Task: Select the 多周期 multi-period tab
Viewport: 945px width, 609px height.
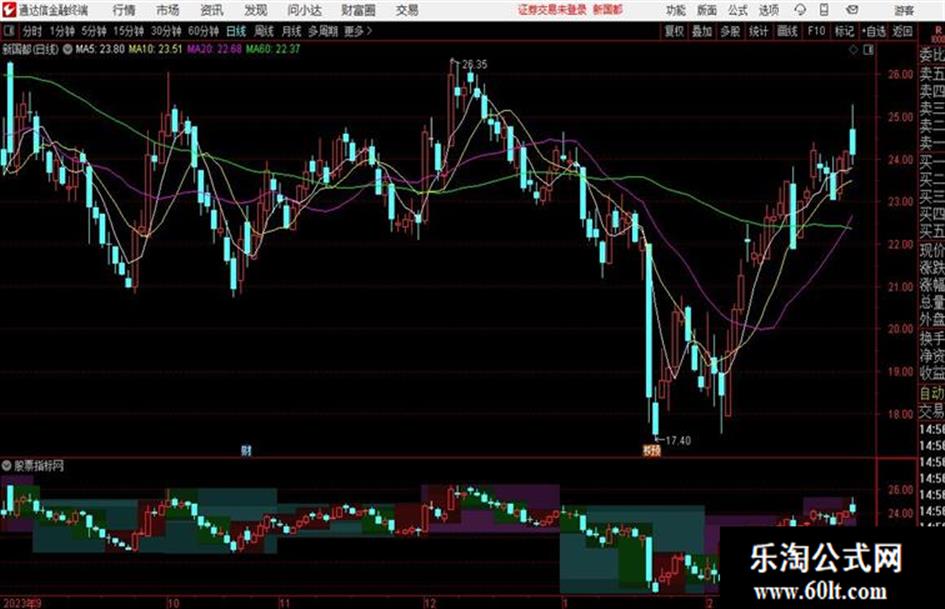Action: (x=323, y=31)
